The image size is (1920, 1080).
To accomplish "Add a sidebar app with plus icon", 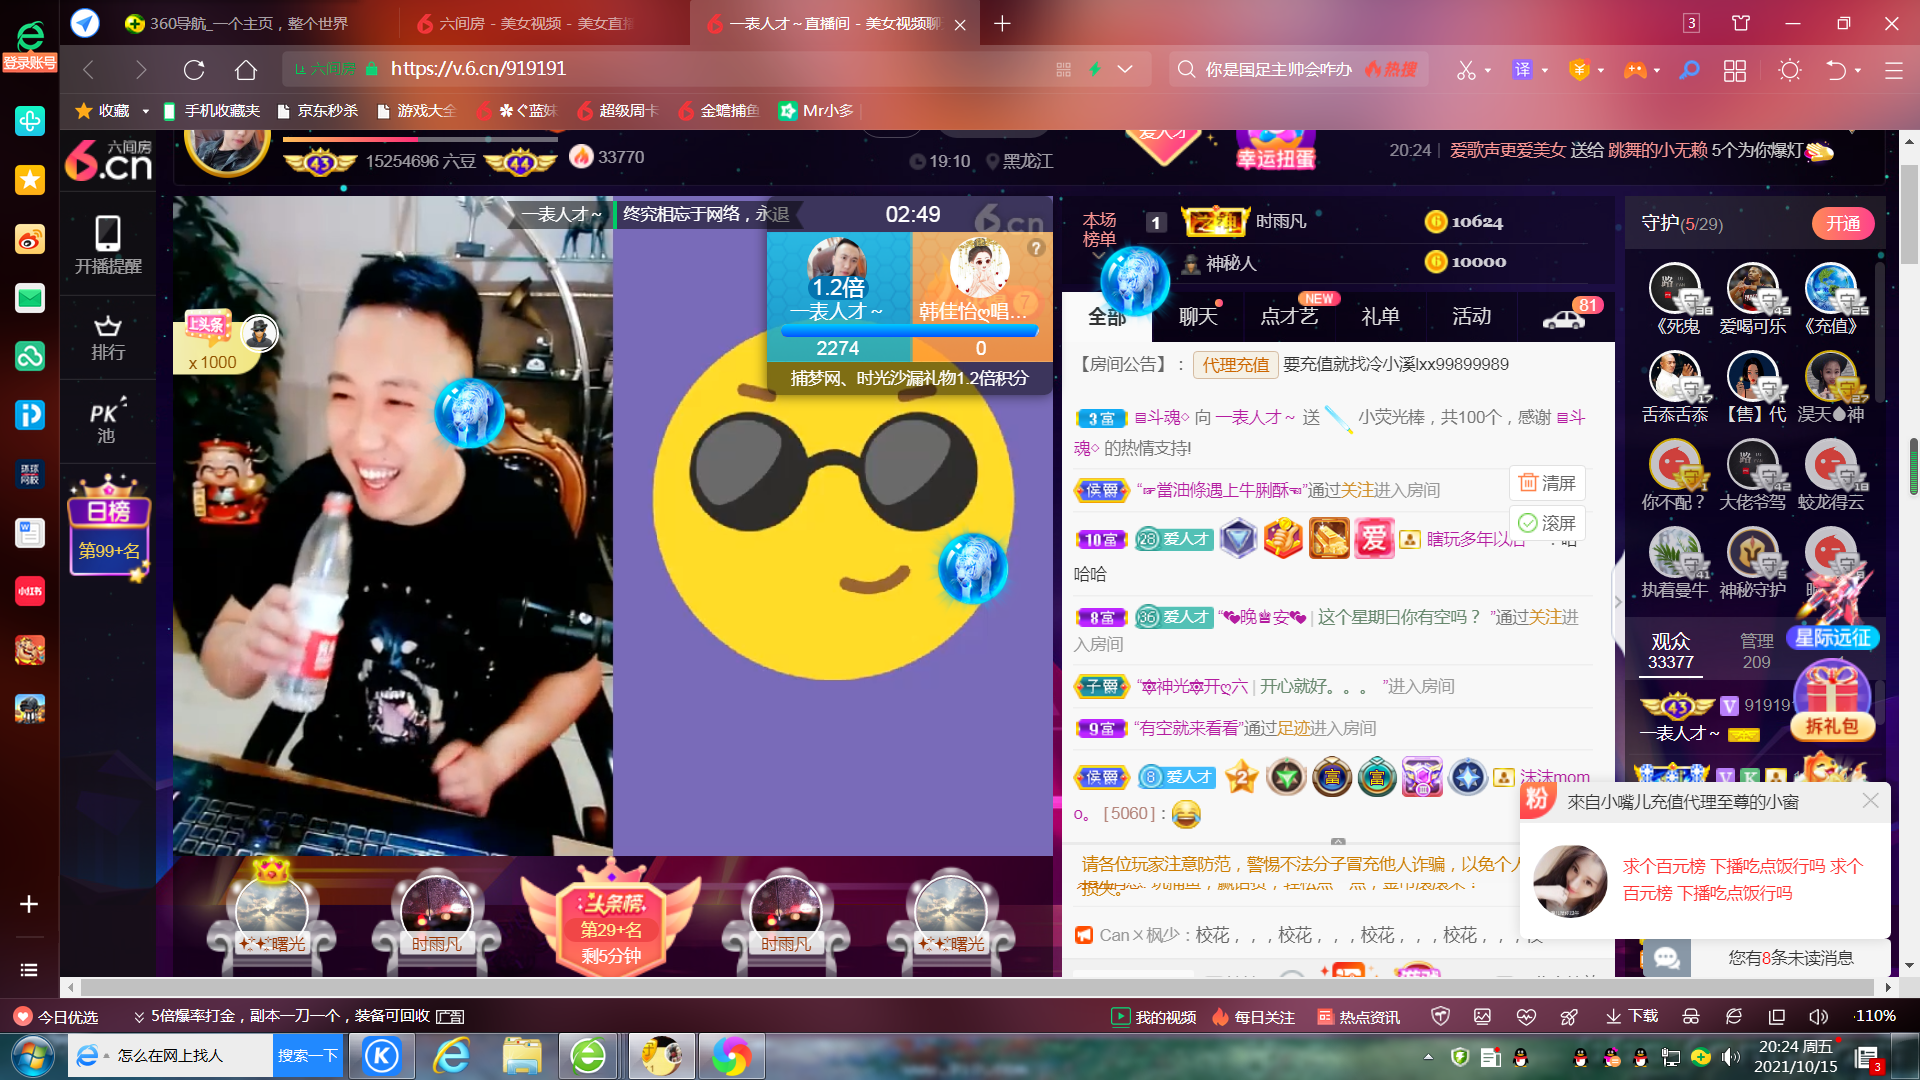I will pos(29,904).
